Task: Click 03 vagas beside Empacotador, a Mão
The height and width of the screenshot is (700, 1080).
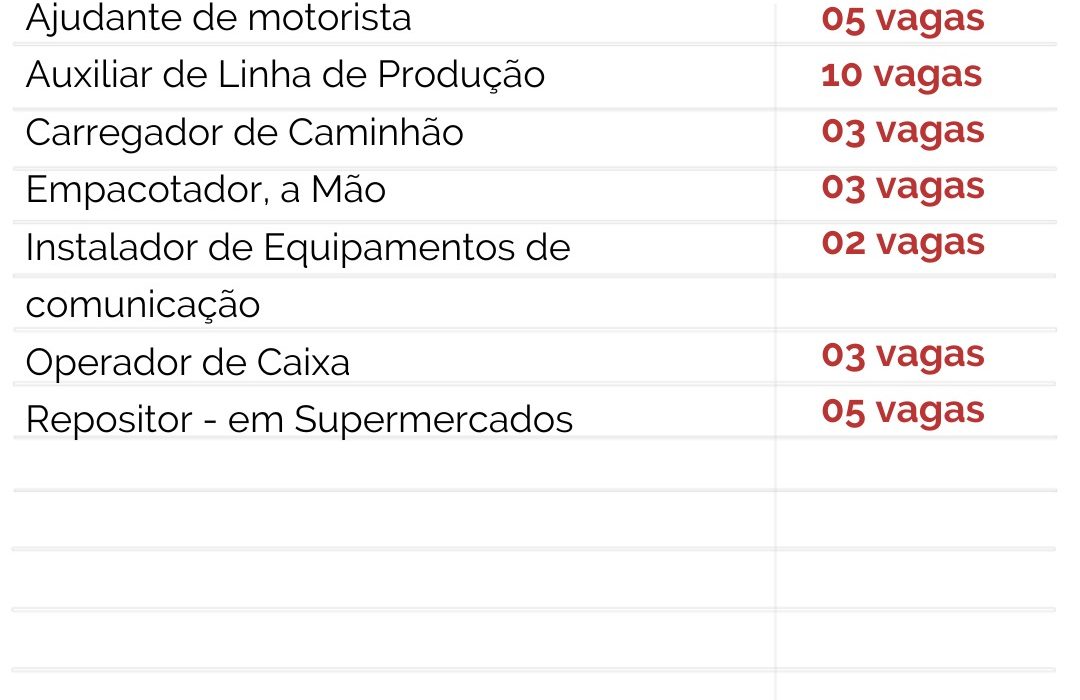Action: point(902,187)
